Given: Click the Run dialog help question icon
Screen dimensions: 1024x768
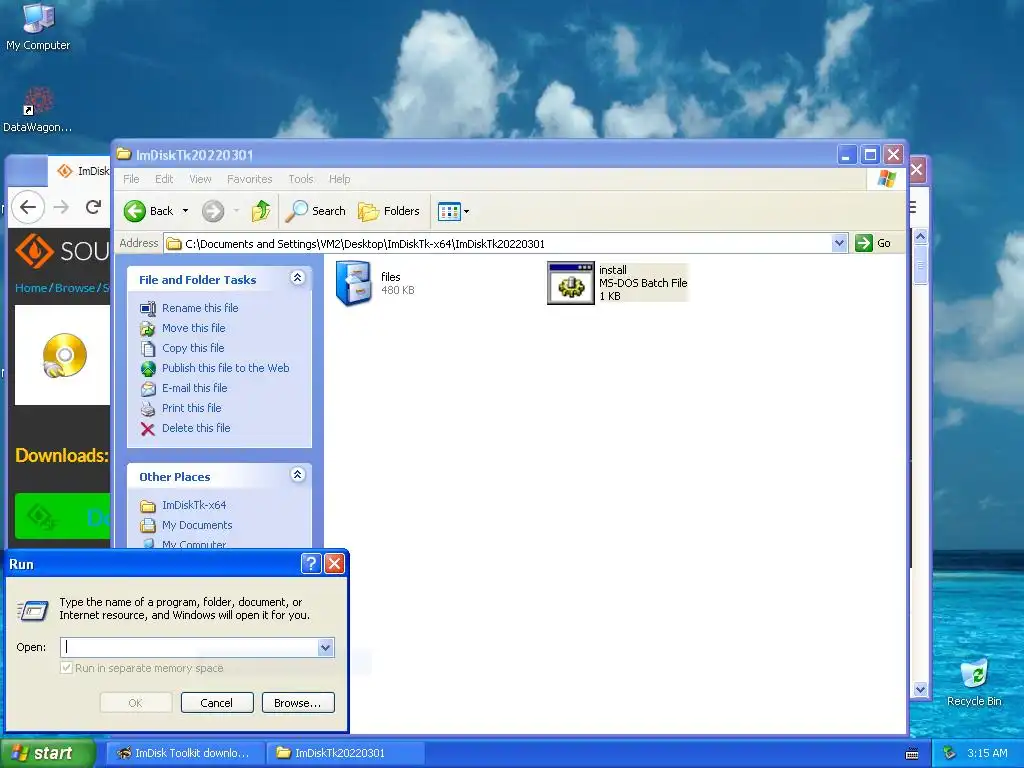Looking at the screenshot, I should tap(311, 564).
